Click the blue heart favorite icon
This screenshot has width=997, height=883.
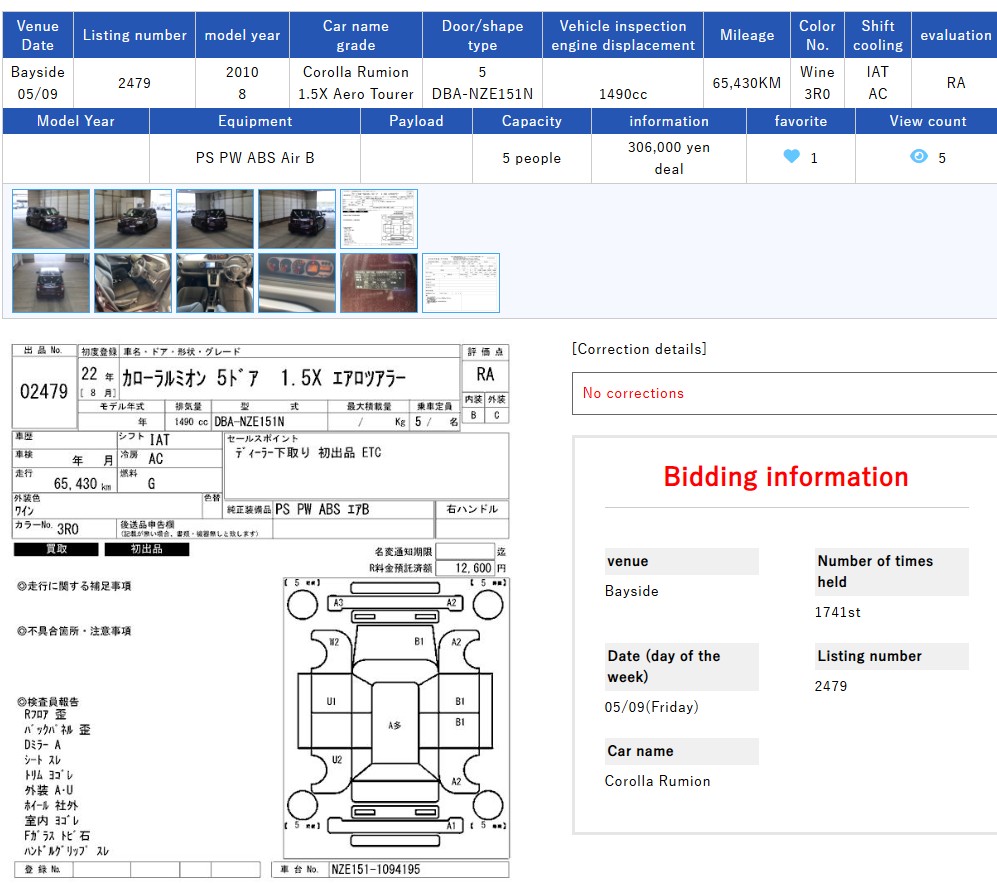point(791,156)
